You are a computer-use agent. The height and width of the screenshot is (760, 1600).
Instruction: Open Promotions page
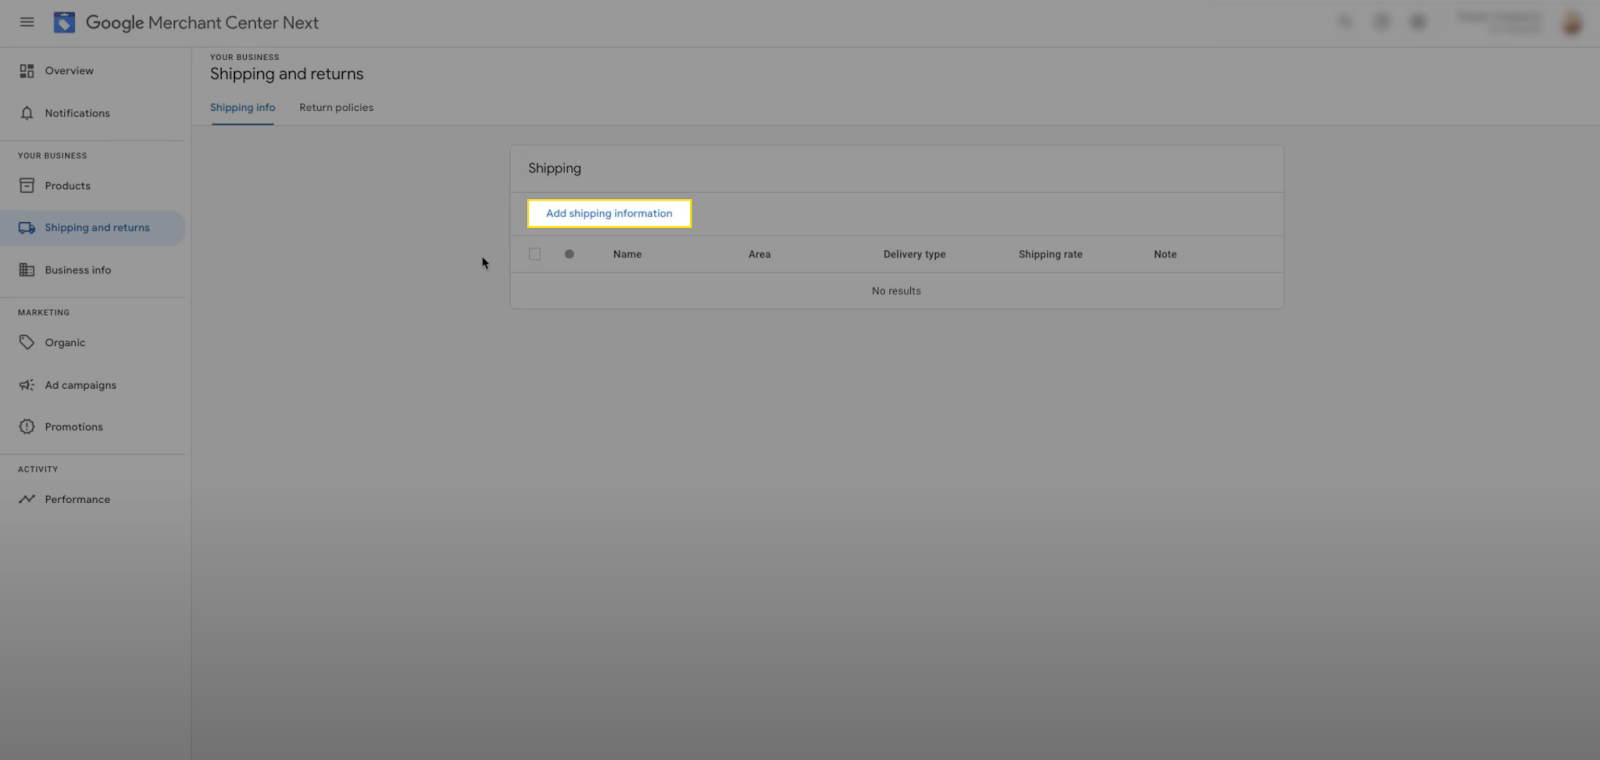click(73, 427)
